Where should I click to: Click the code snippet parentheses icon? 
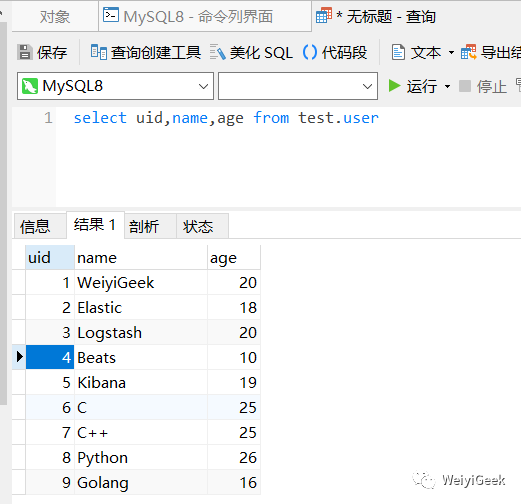click(310, 52)
